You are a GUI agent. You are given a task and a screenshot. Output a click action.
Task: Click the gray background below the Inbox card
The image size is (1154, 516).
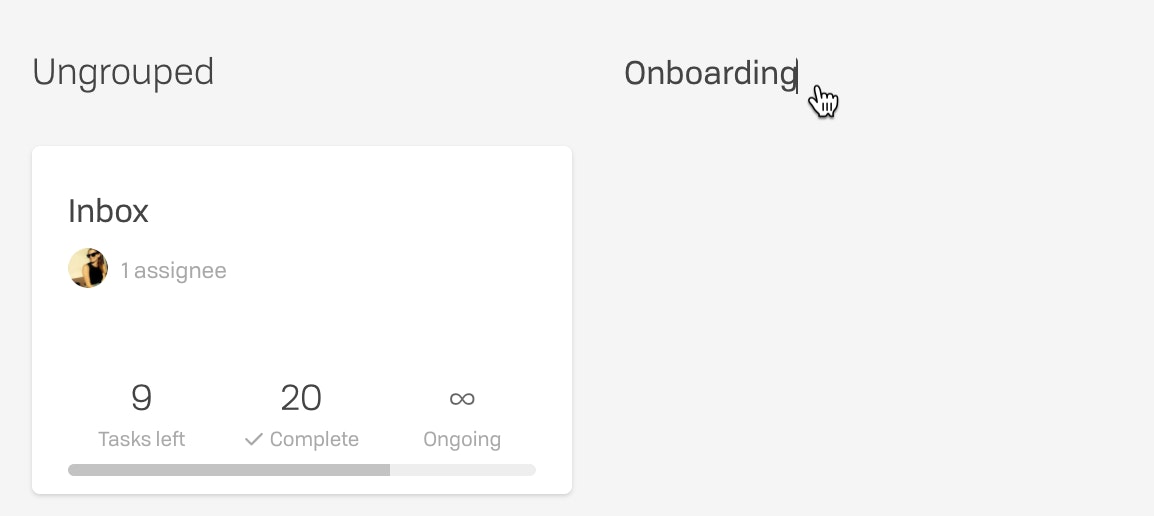coord(302,506)
